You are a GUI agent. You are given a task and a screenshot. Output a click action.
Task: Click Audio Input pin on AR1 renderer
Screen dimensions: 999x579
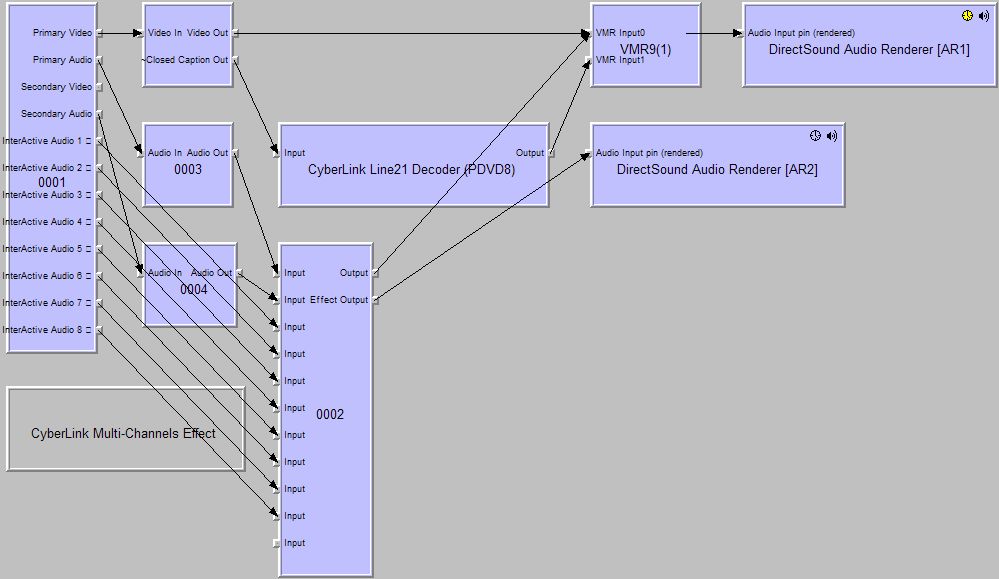(x=740, y=33)
